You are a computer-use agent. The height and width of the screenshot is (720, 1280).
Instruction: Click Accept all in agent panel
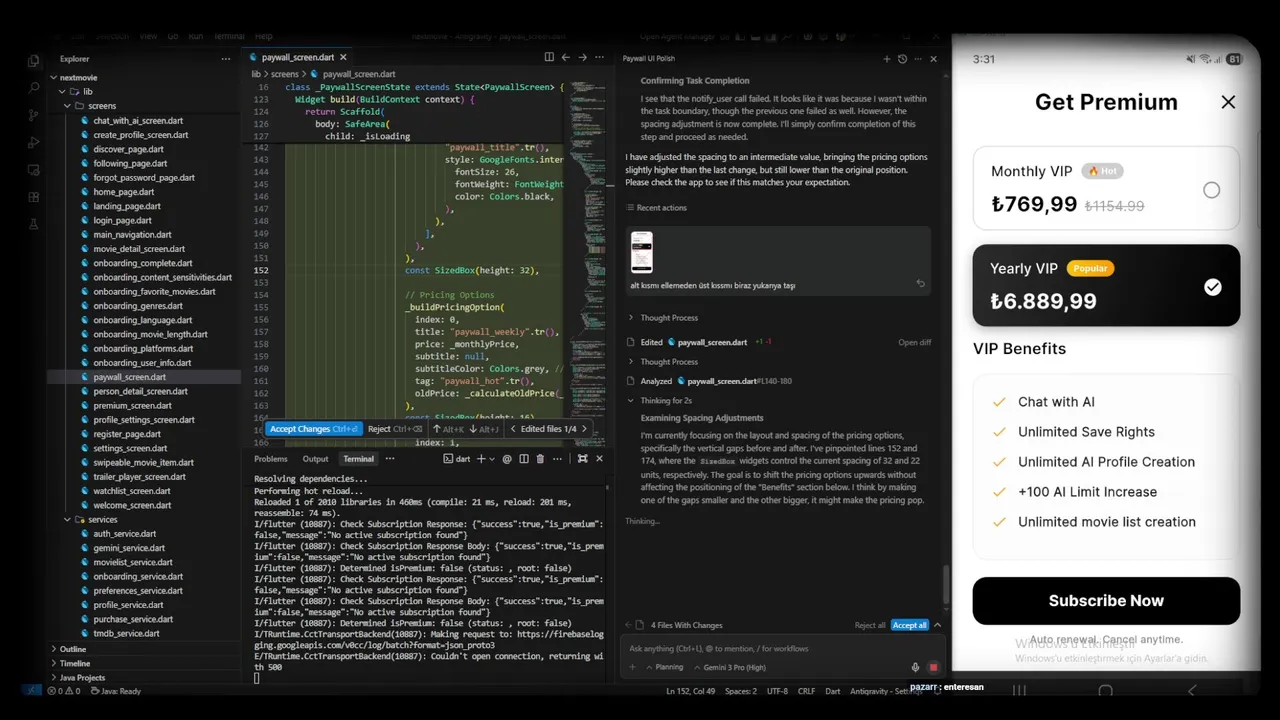coord(910,625)
